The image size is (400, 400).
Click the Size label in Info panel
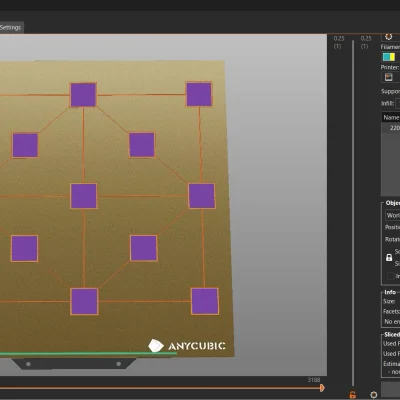(x=389, y=301)
